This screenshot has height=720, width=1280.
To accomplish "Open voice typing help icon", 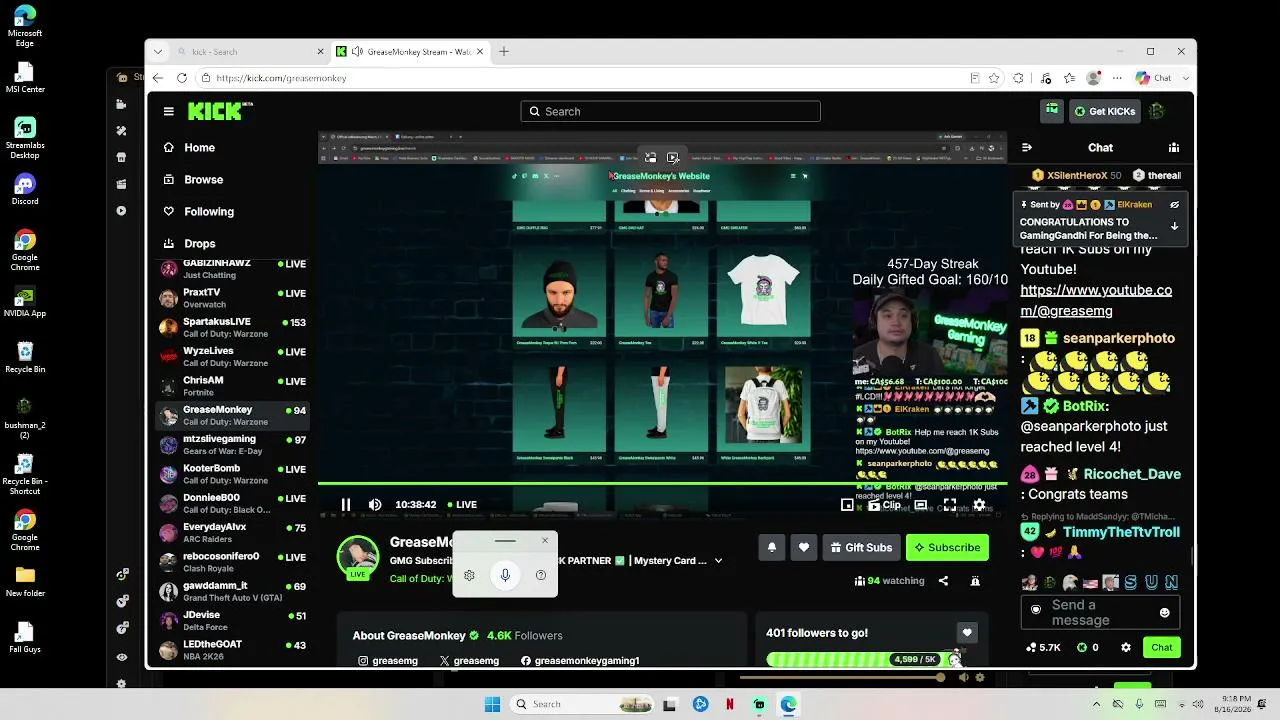I will (541, 575).
